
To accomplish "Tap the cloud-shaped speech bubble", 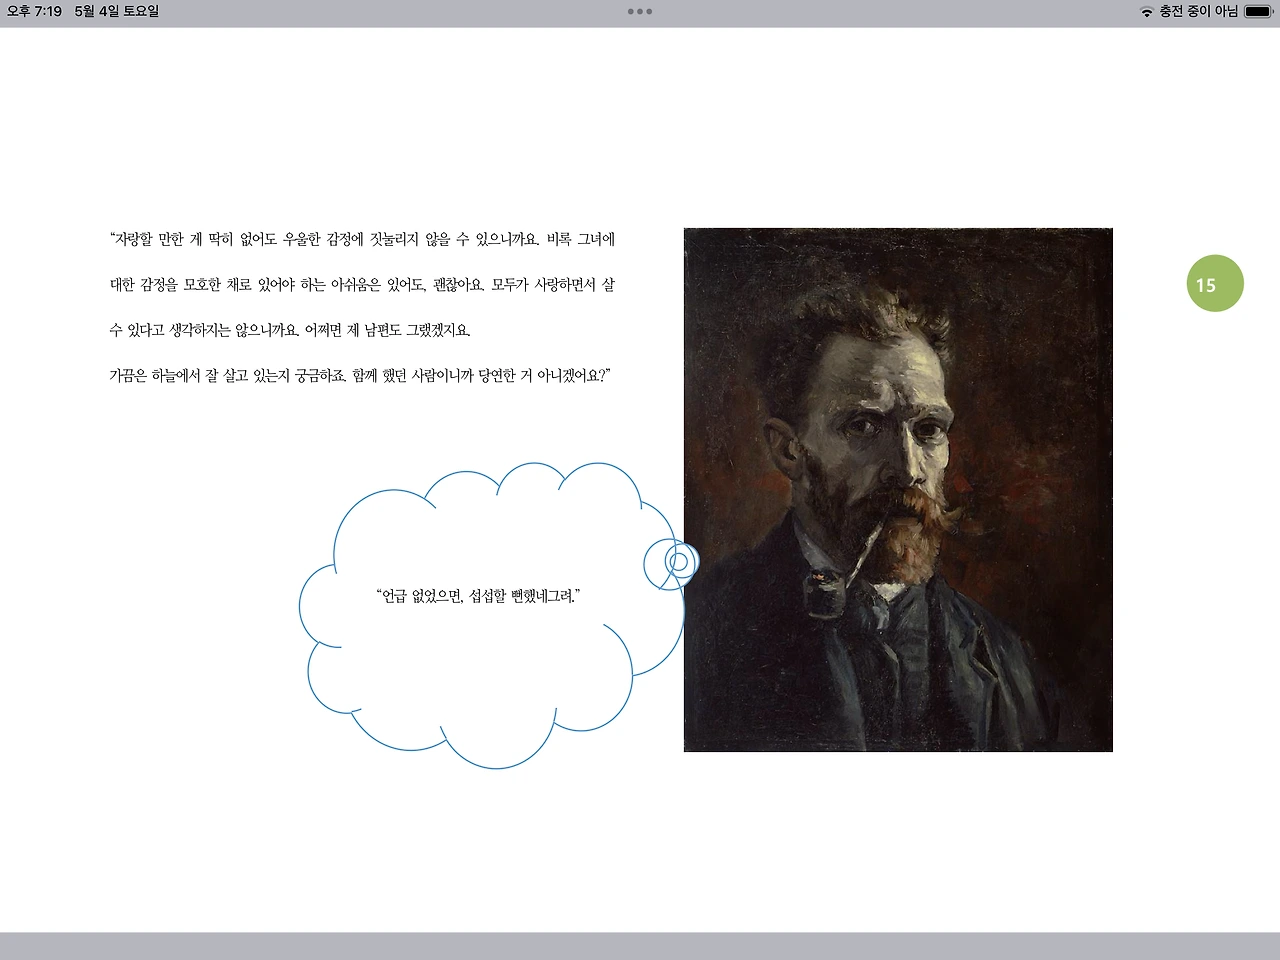I will click(x=498, y=615).
